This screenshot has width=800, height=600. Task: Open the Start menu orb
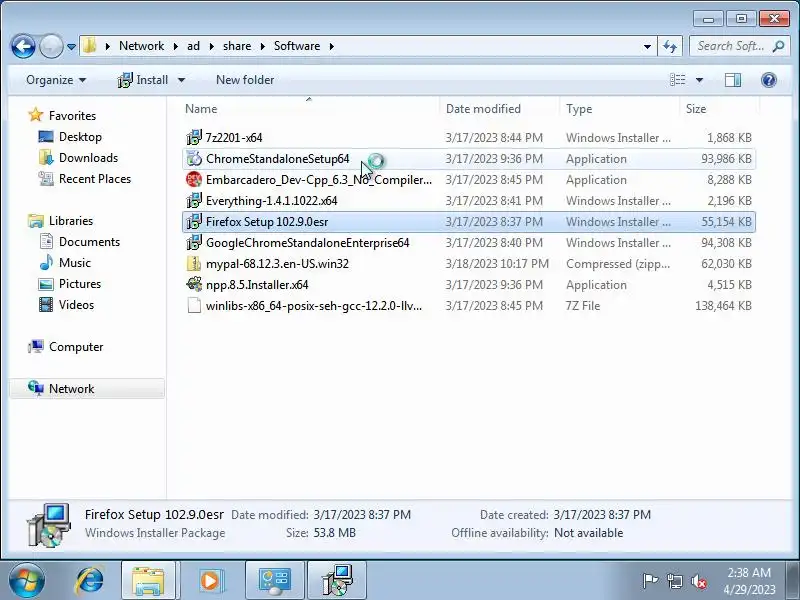(26, 581)
